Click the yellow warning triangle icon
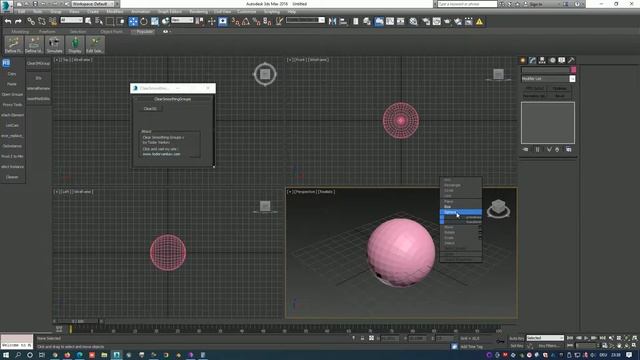Image resolution: width=640 pixels, height=360 pixels. tap(479, 21)
